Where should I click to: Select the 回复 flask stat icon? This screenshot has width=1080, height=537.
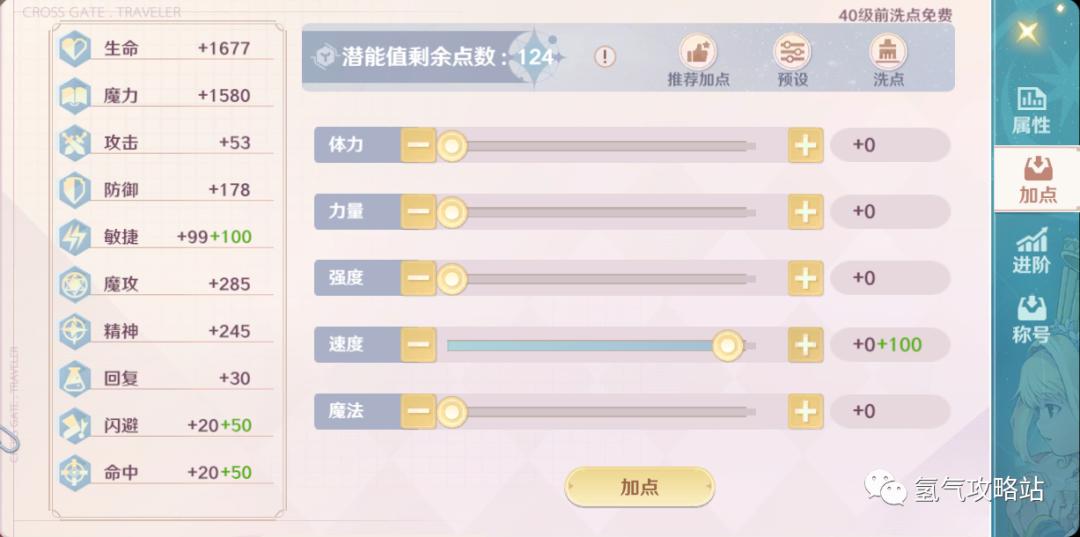(x=74, y=379)
